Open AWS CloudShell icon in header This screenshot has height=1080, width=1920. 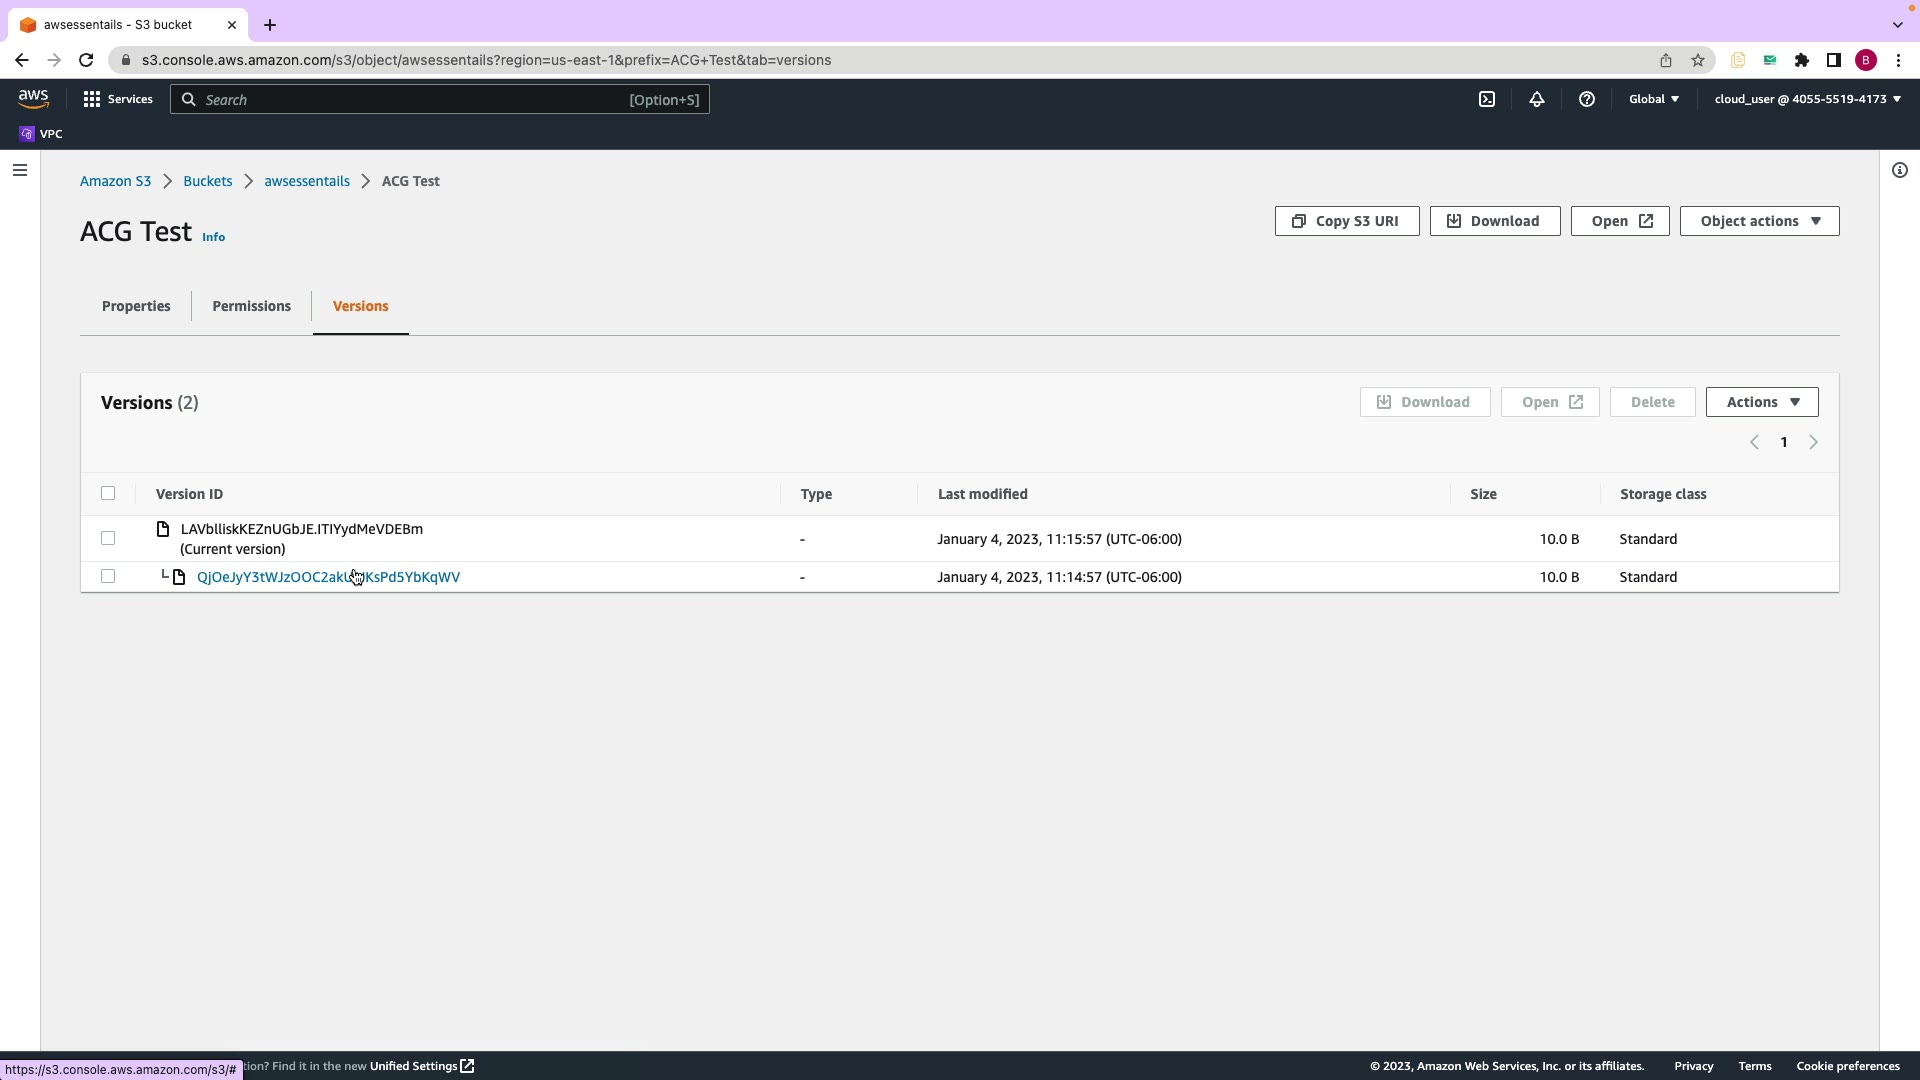tap(1487, 99)
